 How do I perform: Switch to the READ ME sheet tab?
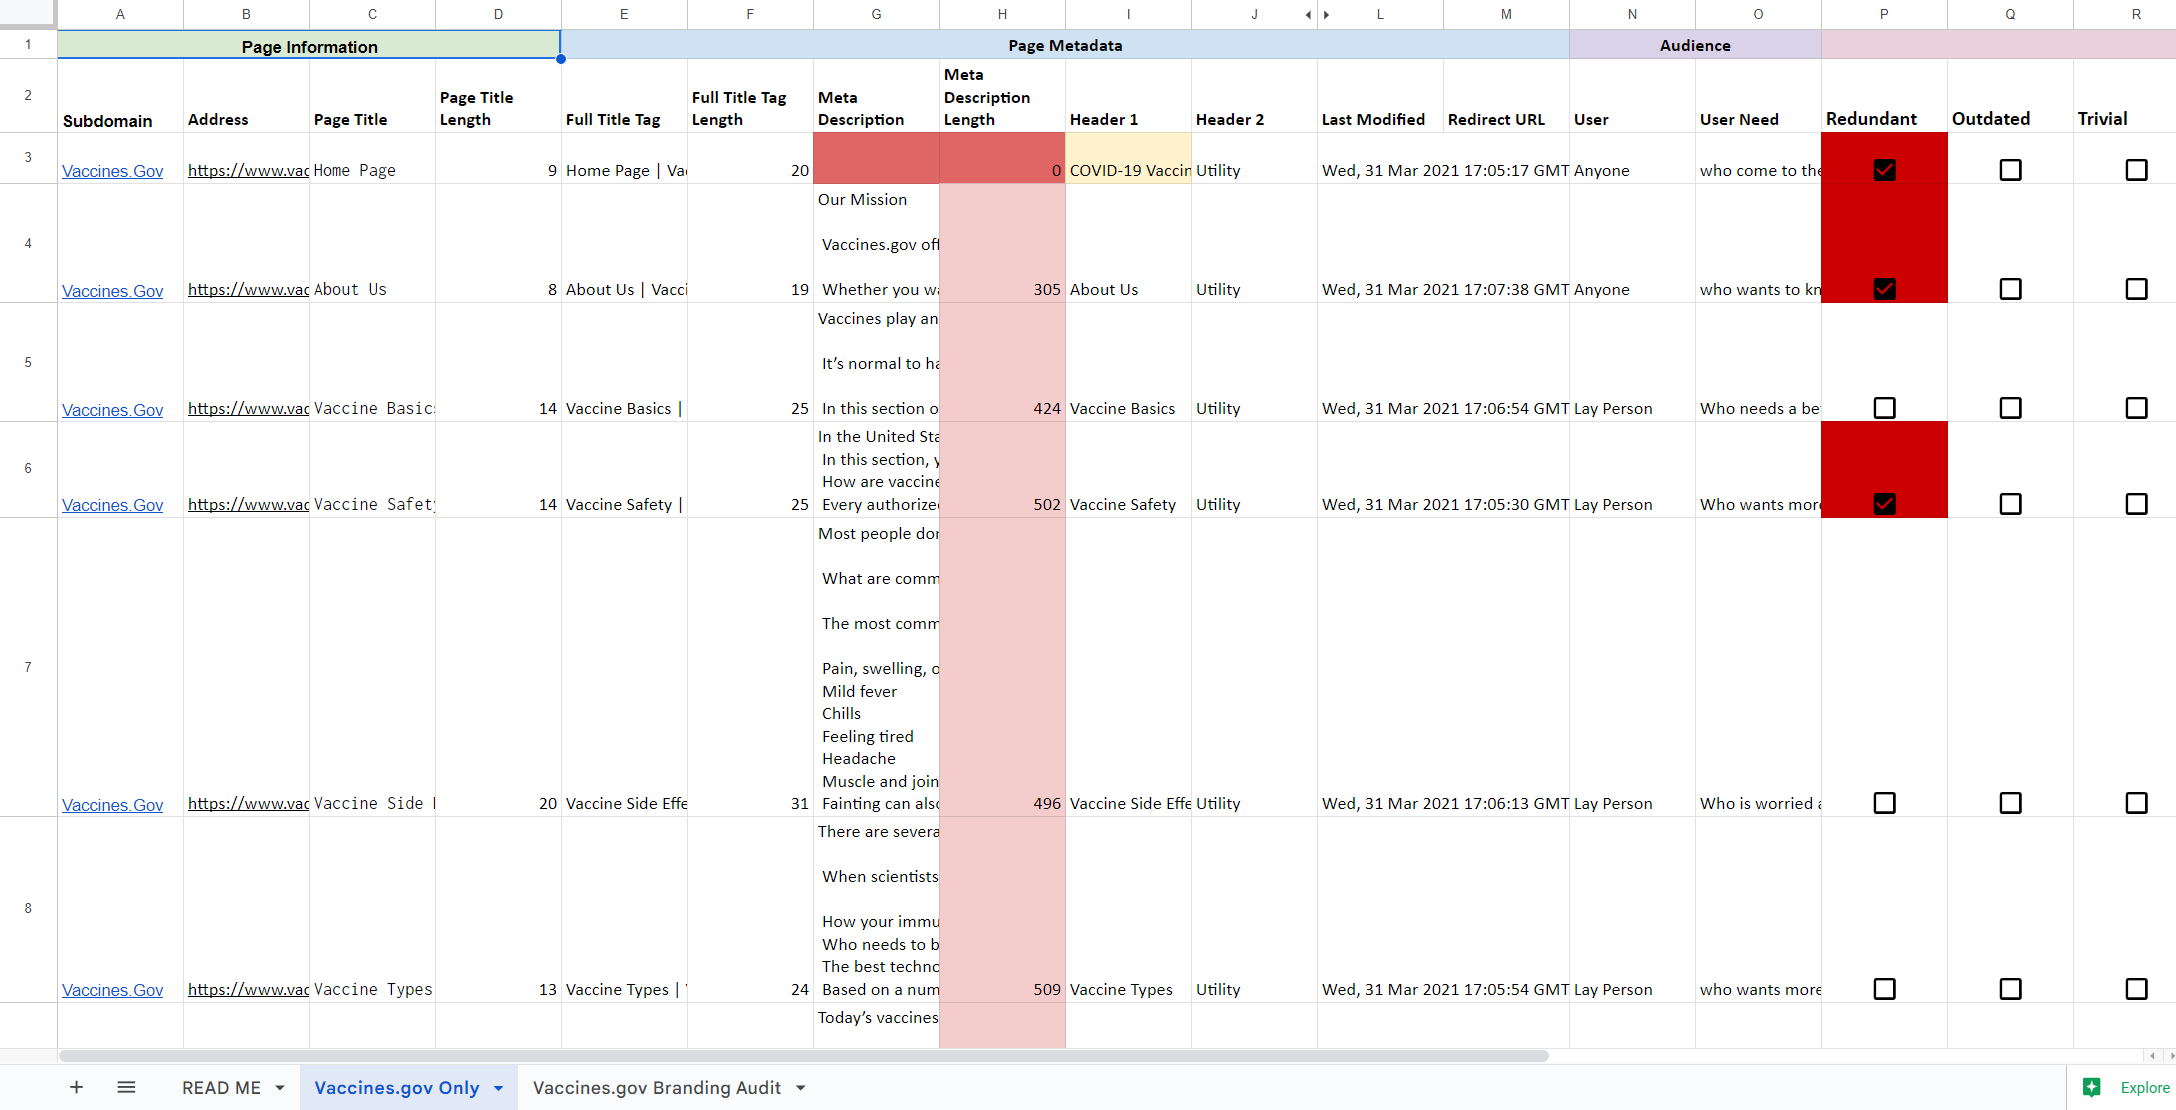(221, 1088)
